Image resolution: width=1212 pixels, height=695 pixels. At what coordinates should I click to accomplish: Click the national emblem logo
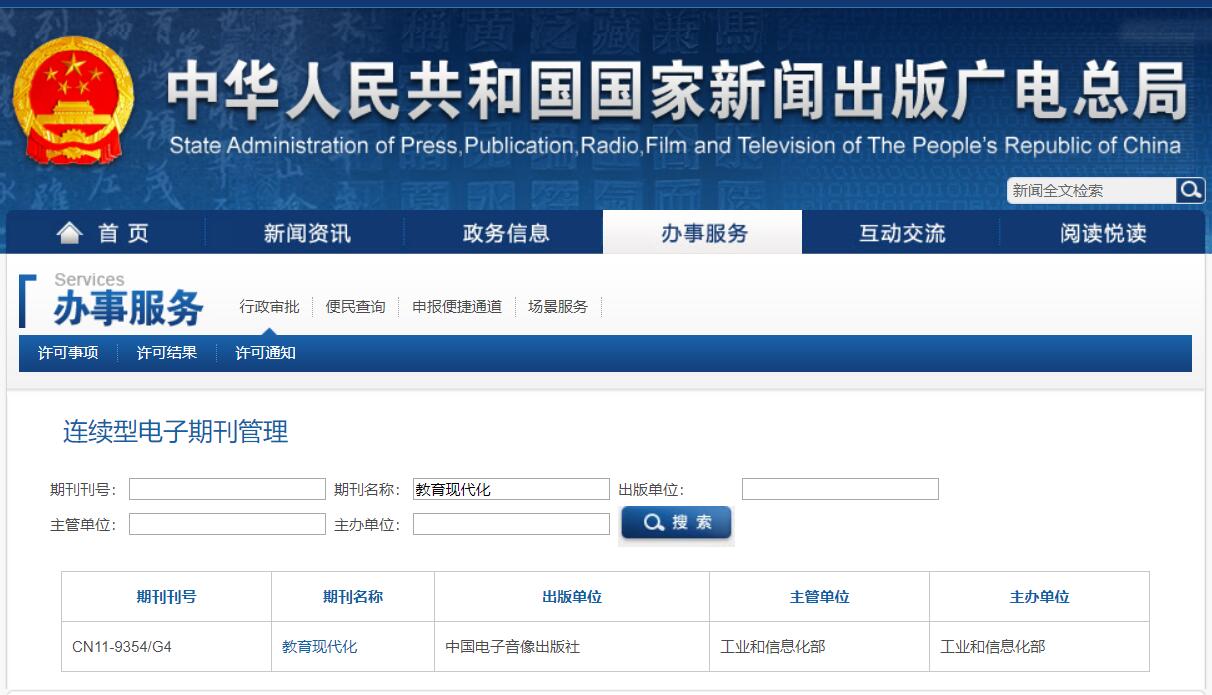pyautogui.click(x=73, y=101)
